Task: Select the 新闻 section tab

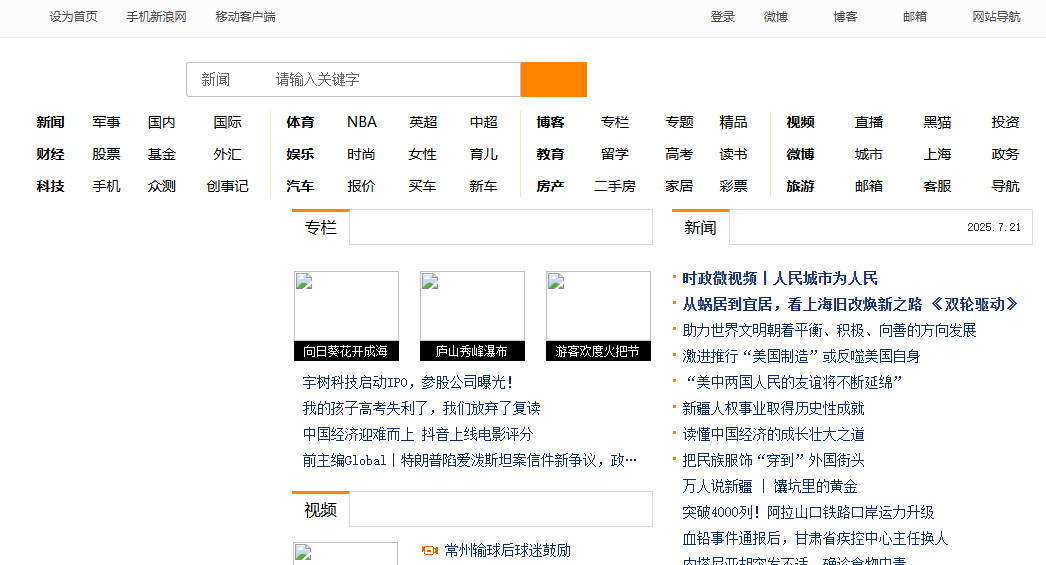Action: coord(700,227)
